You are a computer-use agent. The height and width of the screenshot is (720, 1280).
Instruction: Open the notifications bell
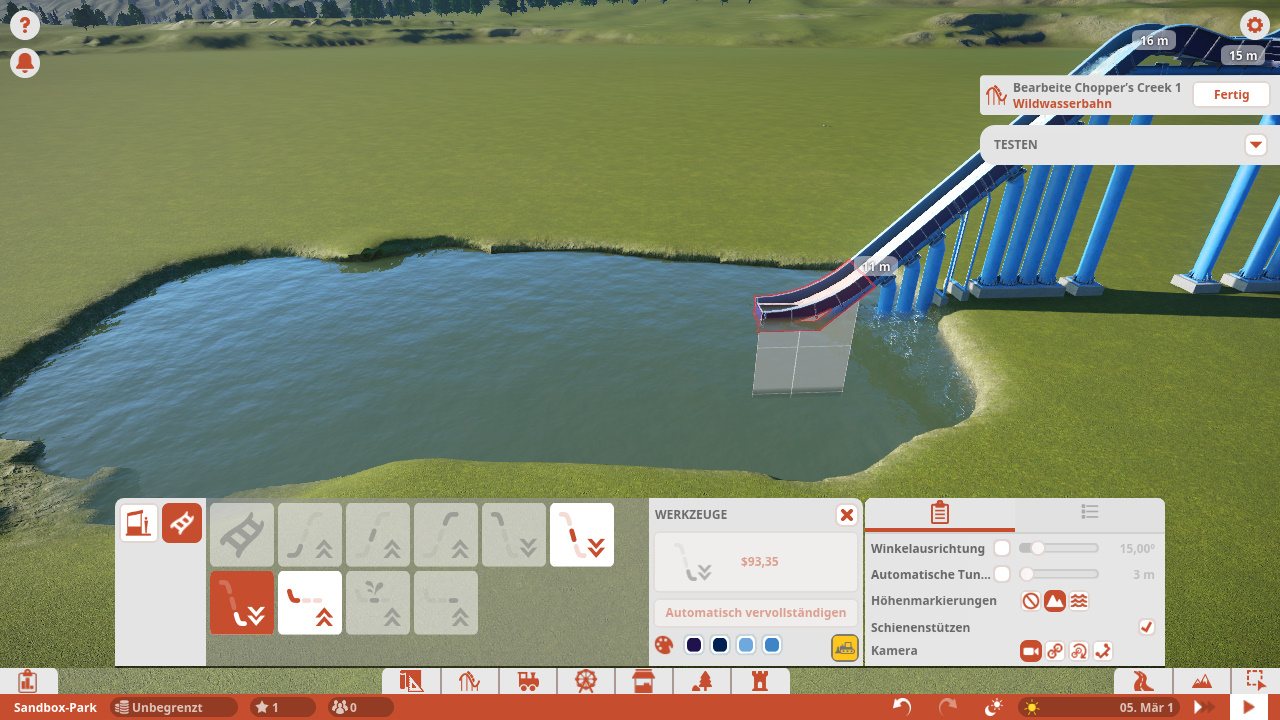[25, 64]
